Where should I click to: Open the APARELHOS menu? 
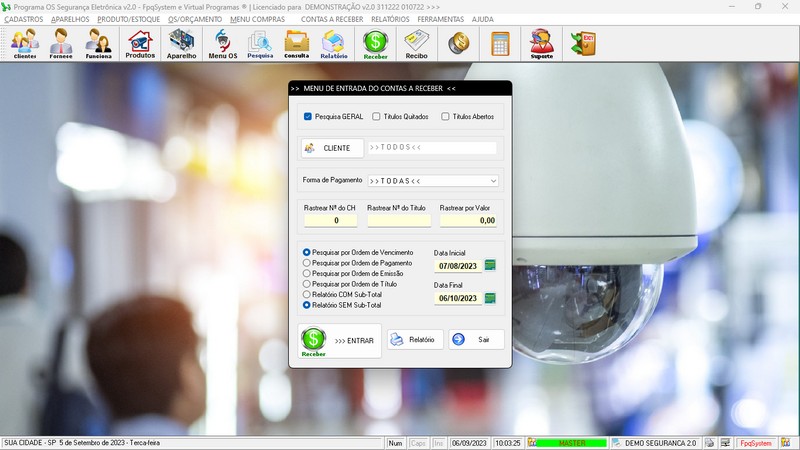coord(70,19)
